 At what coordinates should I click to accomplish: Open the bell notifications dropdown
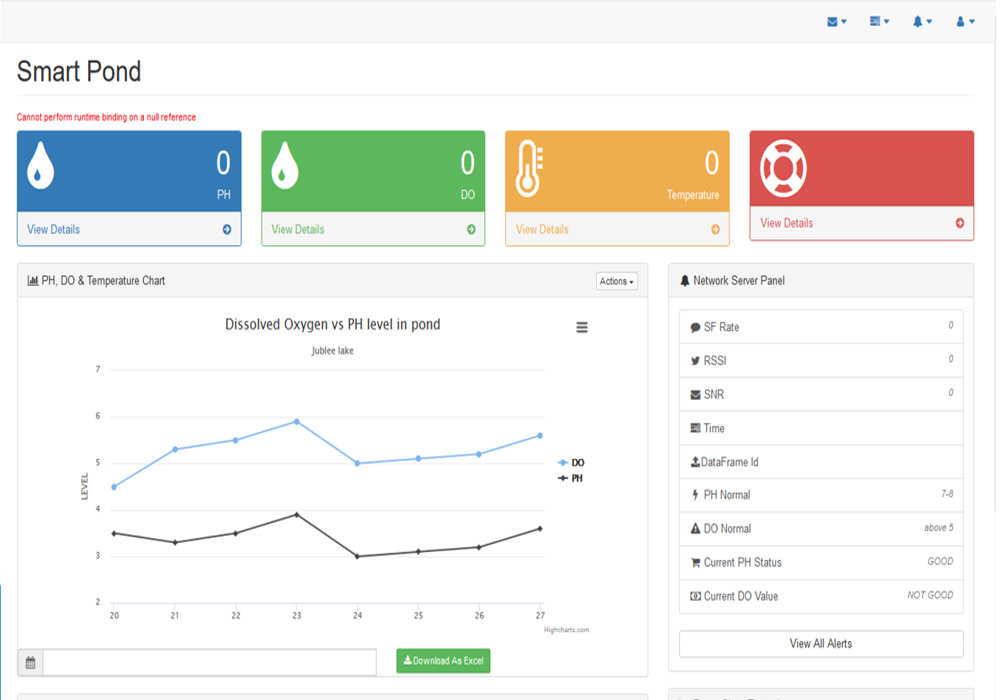tap(922, 21)
